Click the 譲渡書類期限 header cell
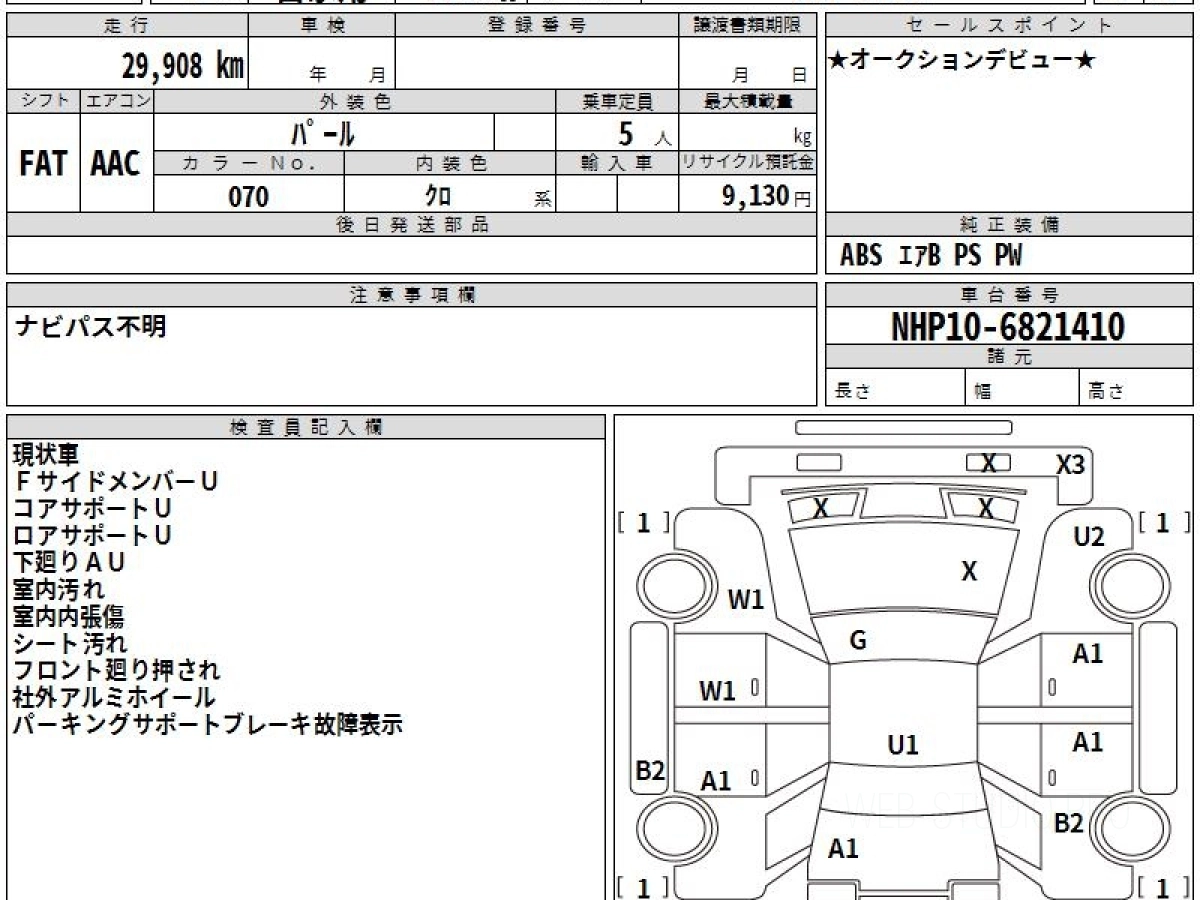Image resolution: width=1200 pixels, height=900 pixels. coord(747,26)
